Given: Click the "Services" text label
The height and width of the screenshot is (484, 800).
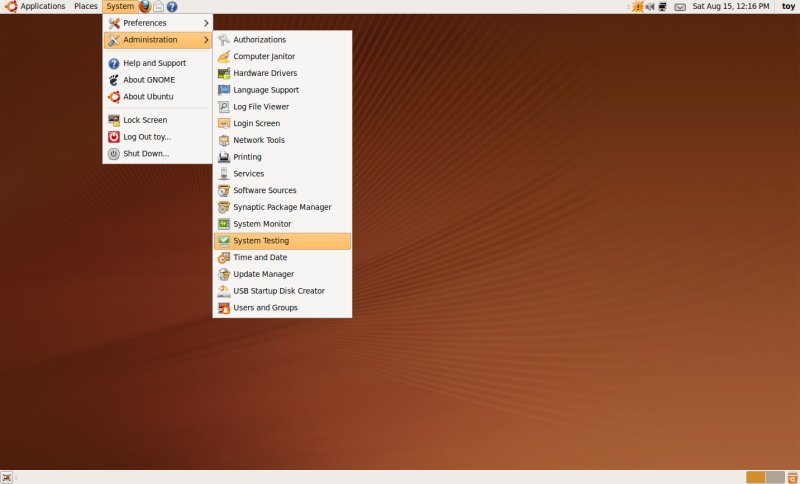Looking at the screenshot, I should pos(249,174).
